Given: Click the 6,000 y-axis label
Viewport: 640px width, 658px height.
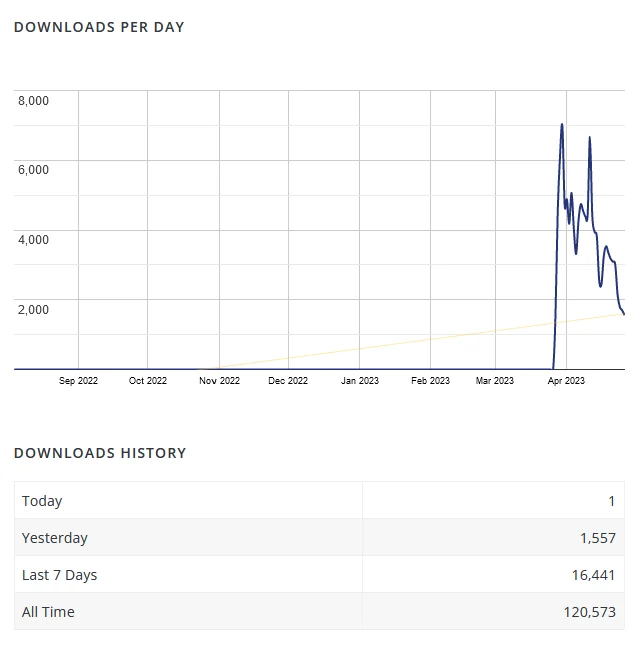Looking at the screenshot, I should tap(33, 170).
